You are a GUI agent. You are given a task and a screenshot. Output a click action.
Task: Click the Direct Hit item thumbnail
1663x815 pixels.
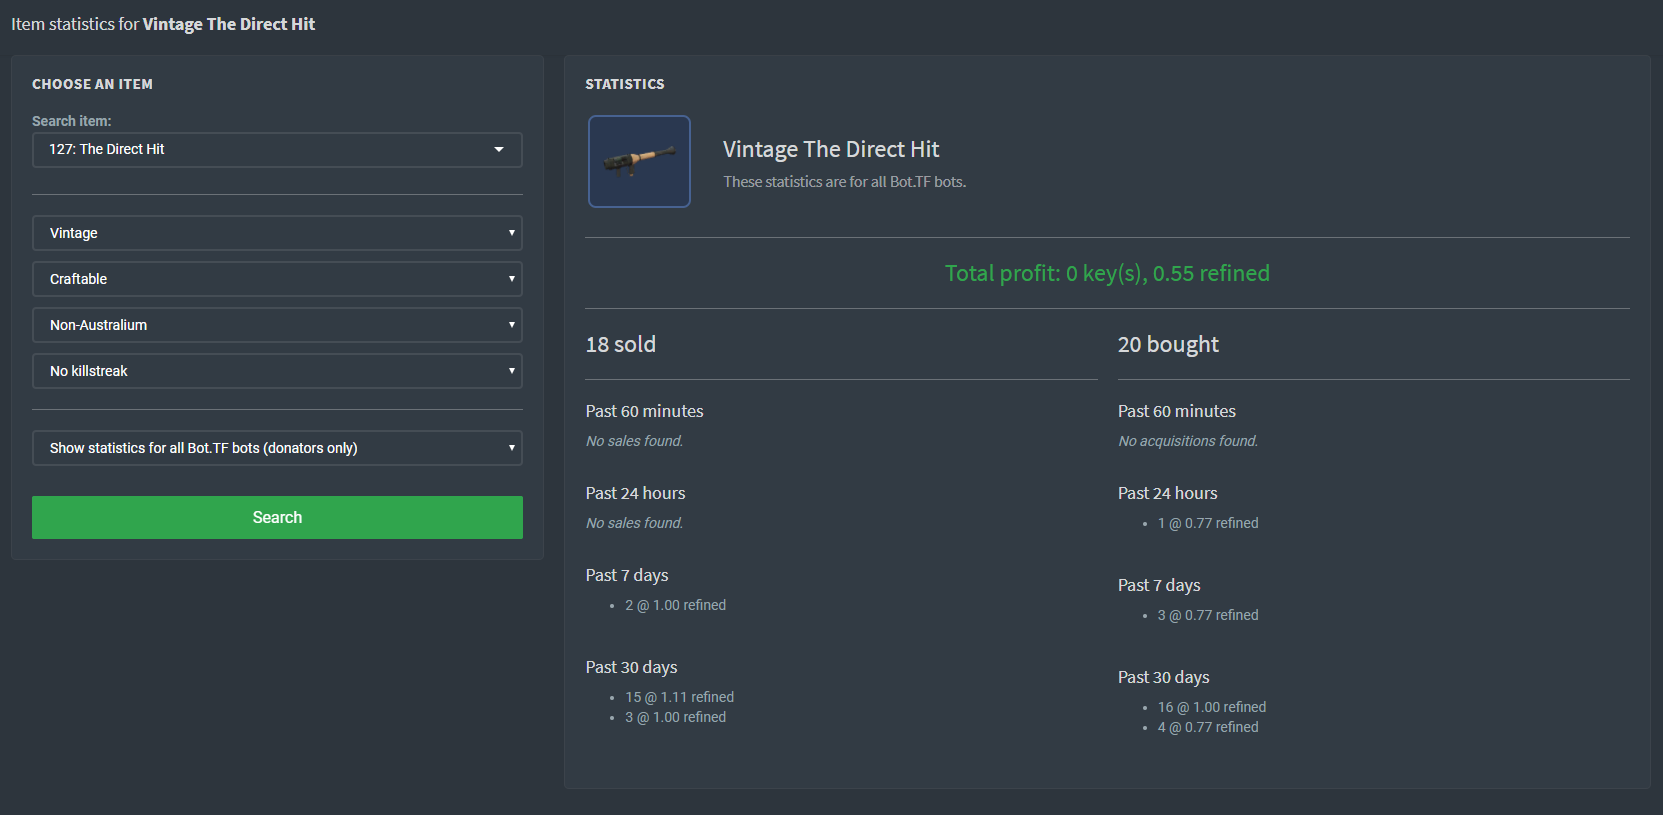click(x=639, y=161)
